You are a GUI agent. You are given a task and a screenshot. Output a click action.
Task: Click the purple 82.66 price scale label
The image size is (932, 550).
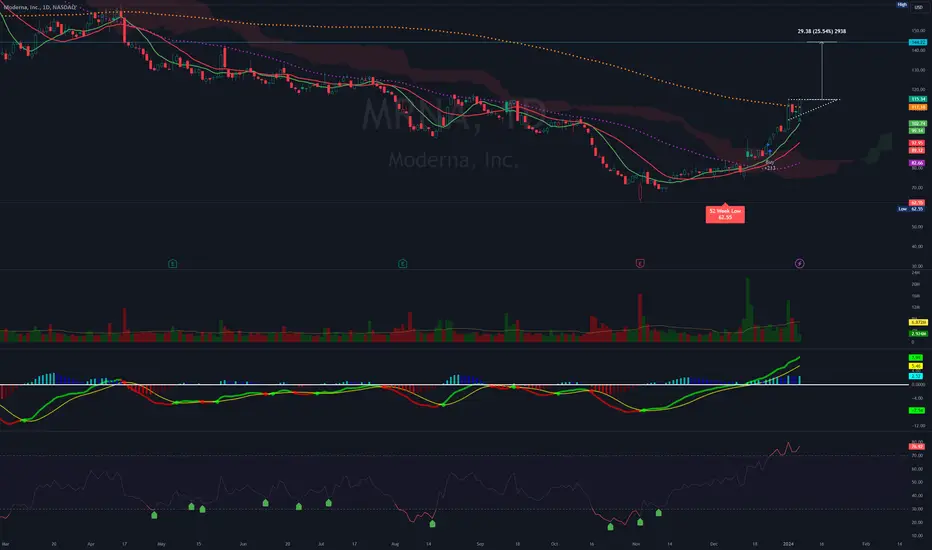pyautogui.click(x=917, y=162)
